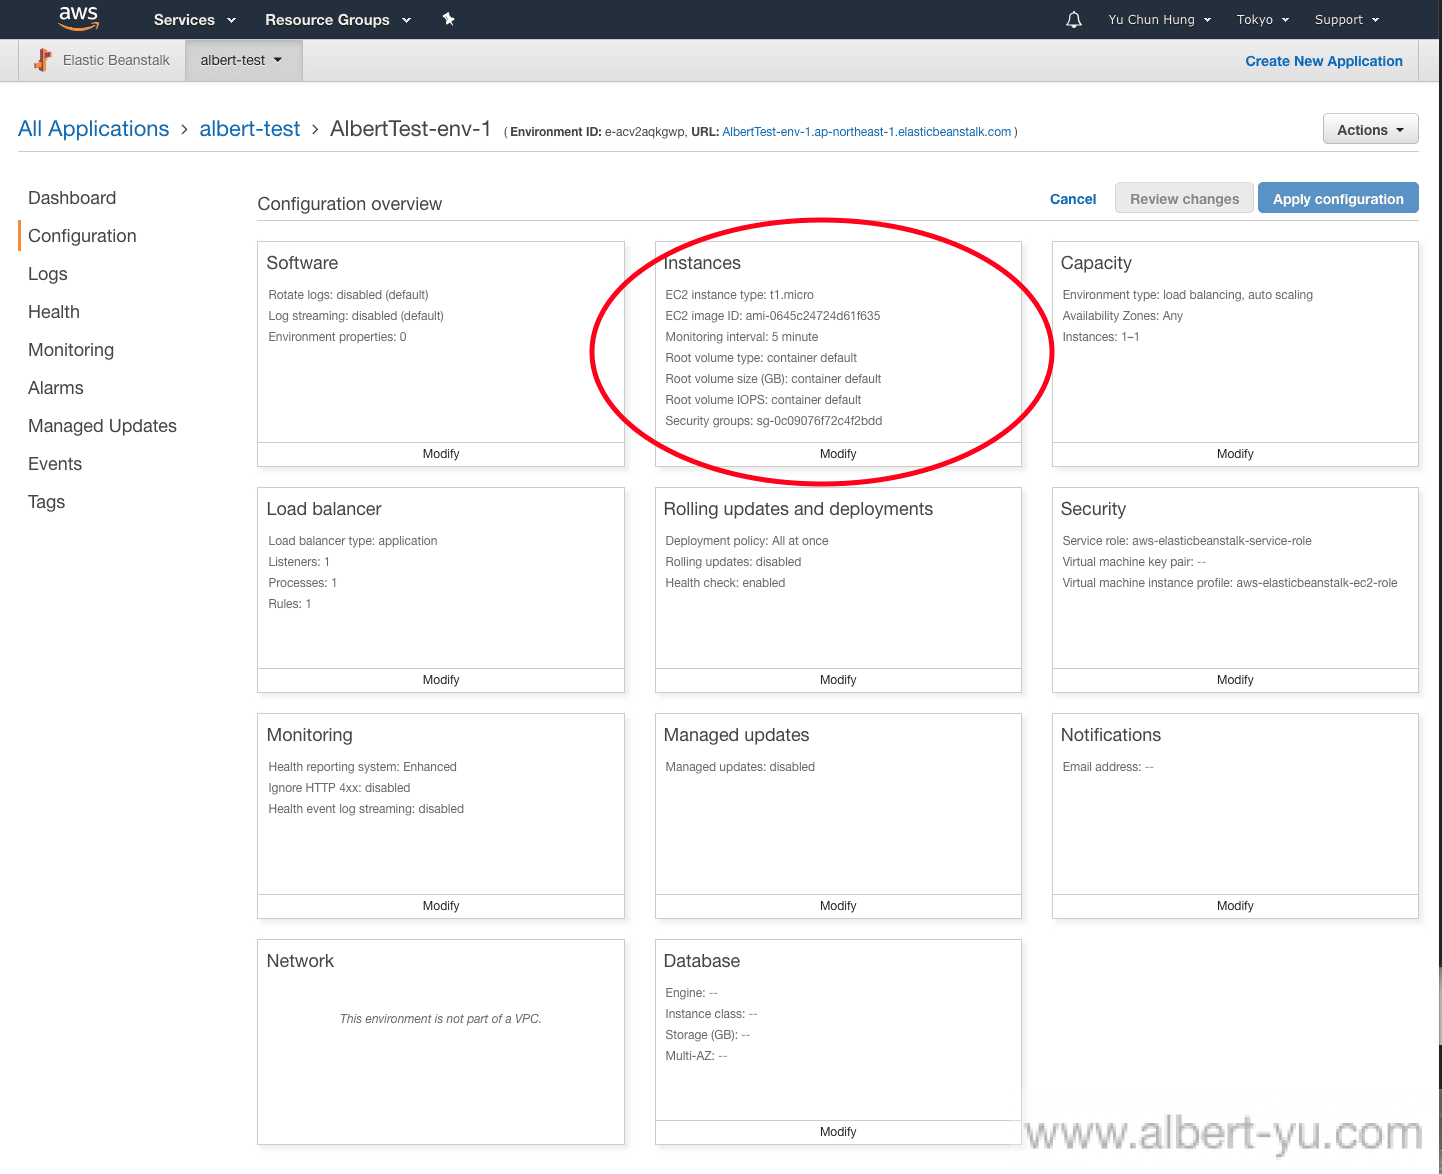Open the Yu Chun Hung account menu

(1159, 20)
